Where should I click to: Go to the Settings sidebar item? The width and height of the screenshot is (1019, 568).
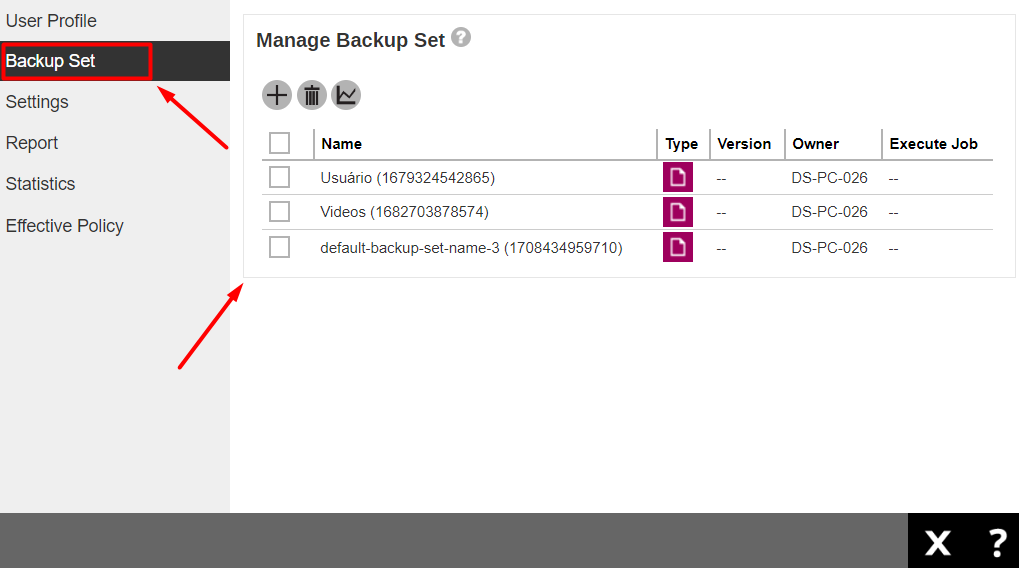[x=37, y=102]
